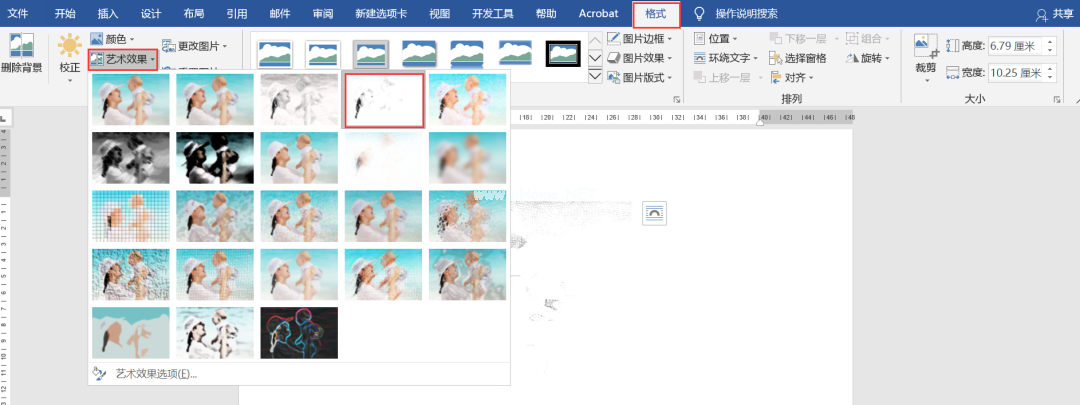Click the 格式 format tab
This screenshot has width=1080, height=405.
(x=656, y=14)
